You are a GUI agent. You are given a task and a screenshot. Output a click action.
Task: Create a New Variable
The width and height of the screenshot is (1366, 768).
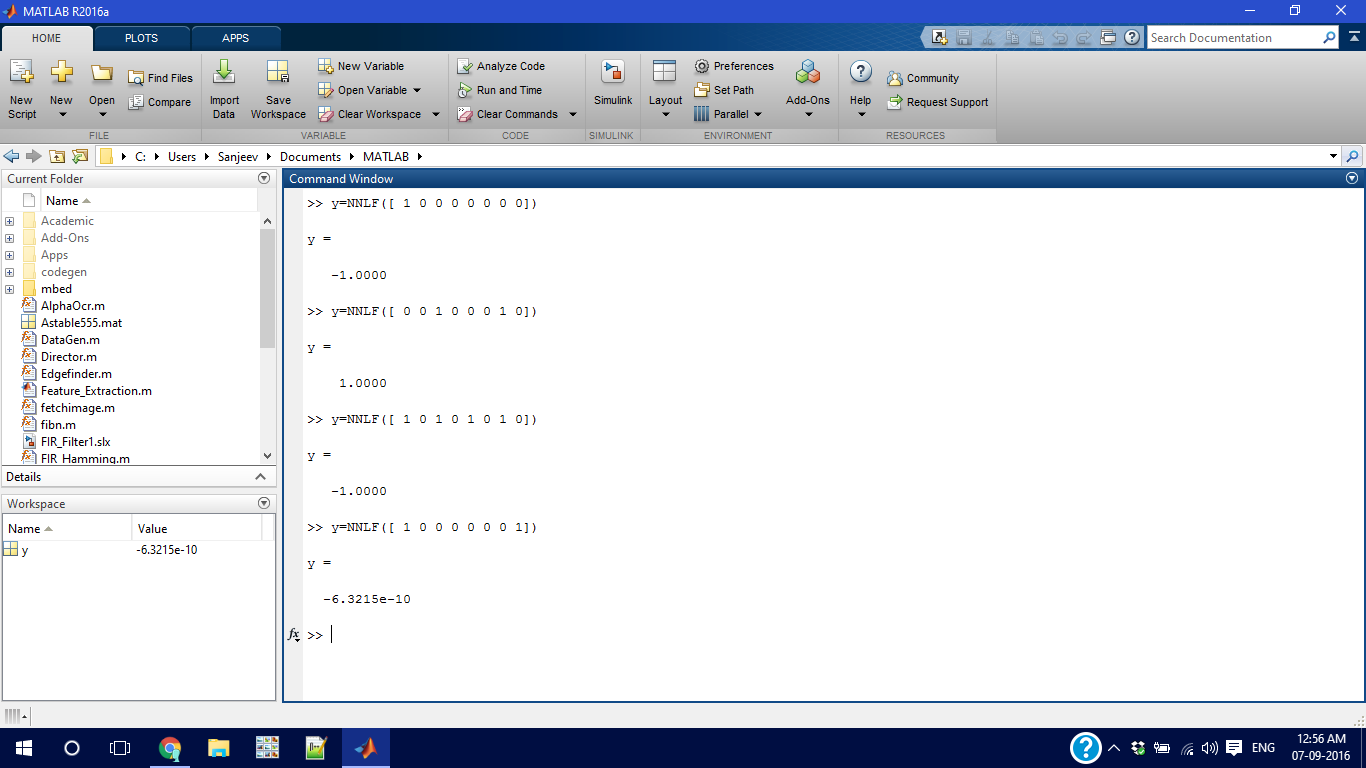pyautogui.click(x=361, y=66)
